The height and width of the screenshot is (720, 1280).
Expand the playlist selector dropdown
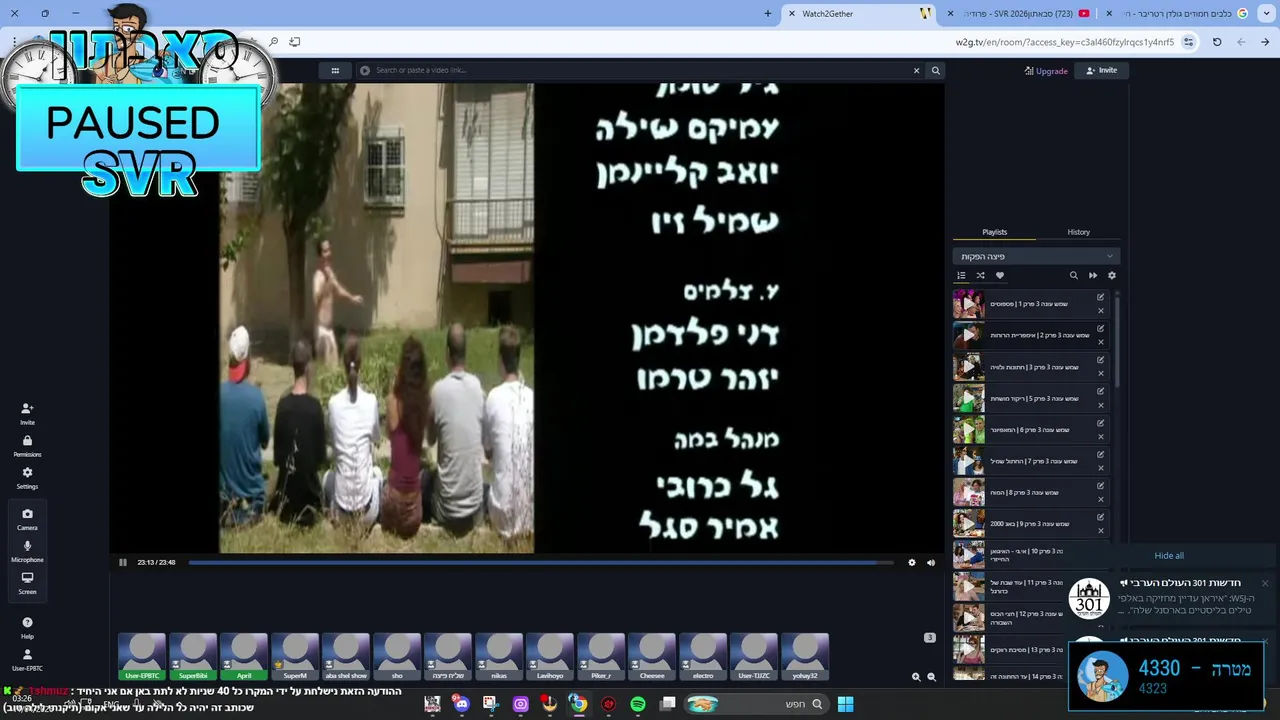point(1036,256)
